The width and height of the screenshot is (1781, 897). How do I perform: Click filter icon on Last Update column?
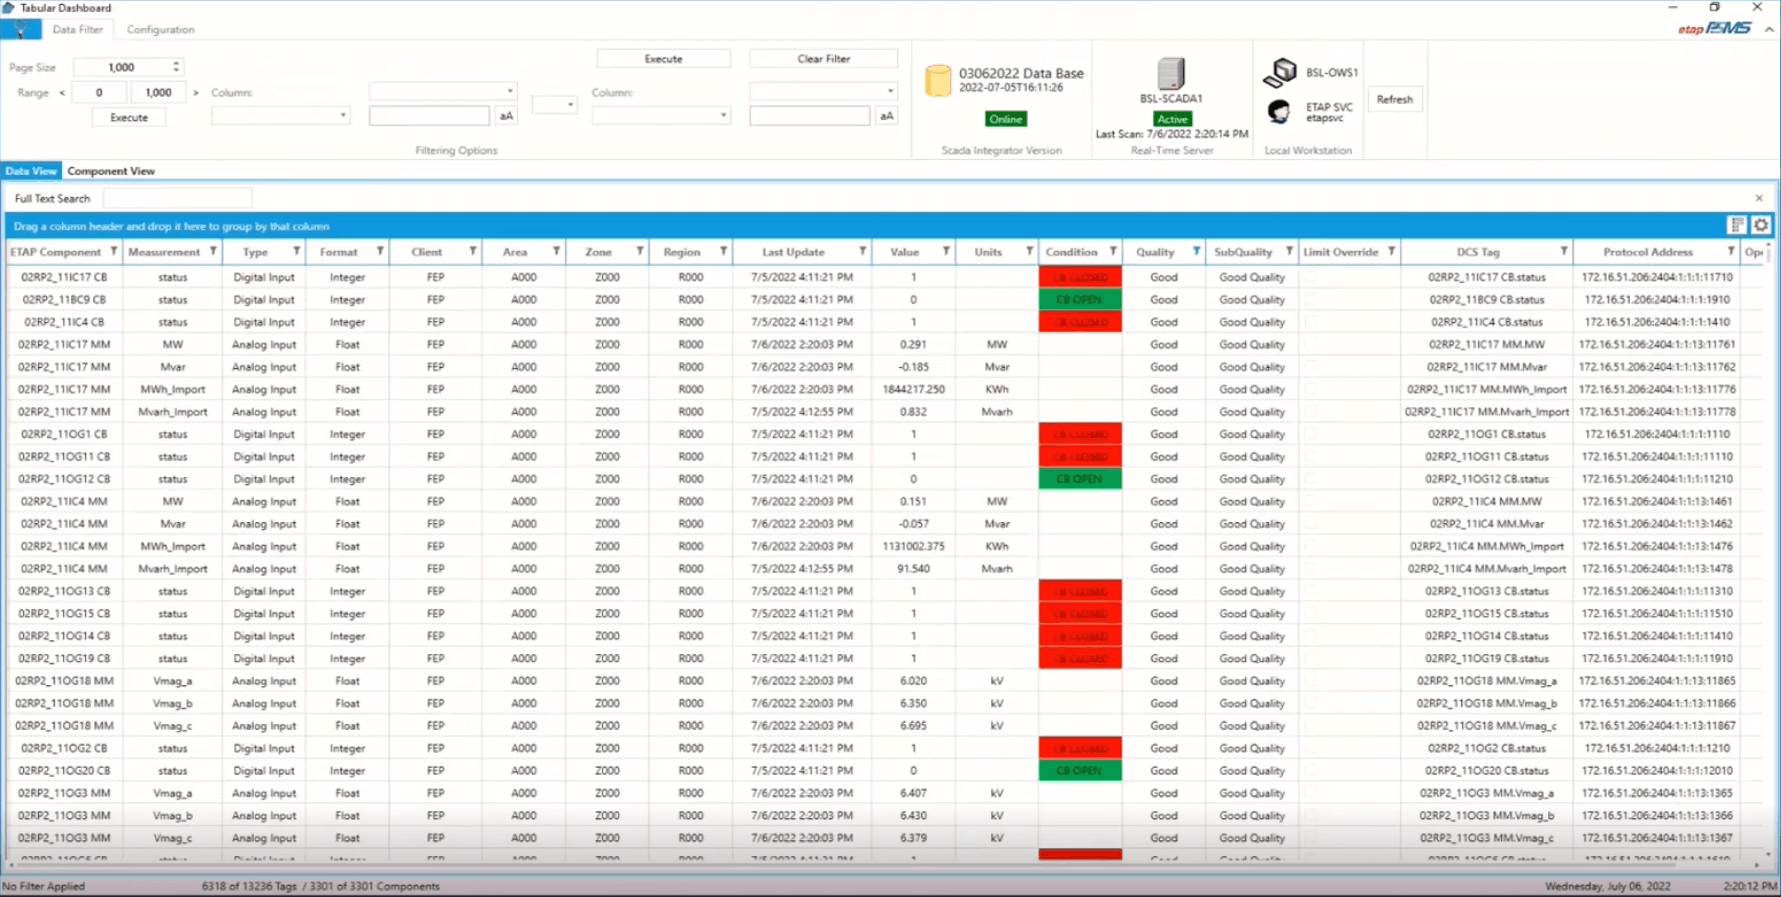pos(862,252)
